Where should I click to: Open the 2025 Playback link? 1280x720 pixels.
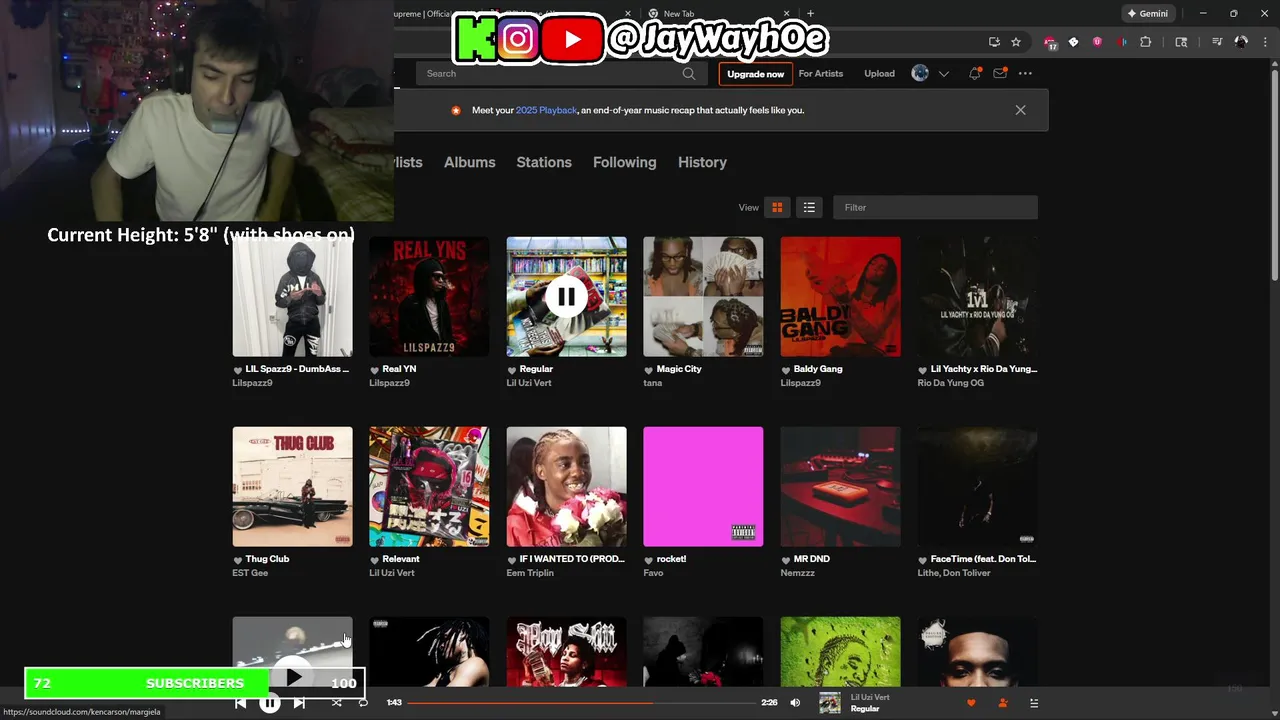tap(546, 110)
